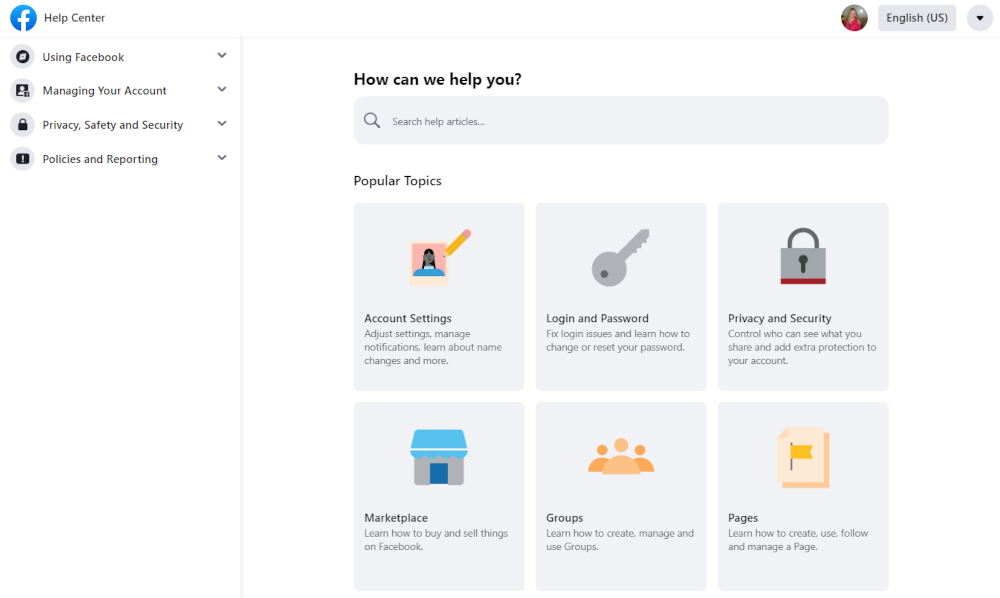Expand the Policies and Reporting chevron
This screenshot has height=598, width=1000.
(x=222, y=157)
